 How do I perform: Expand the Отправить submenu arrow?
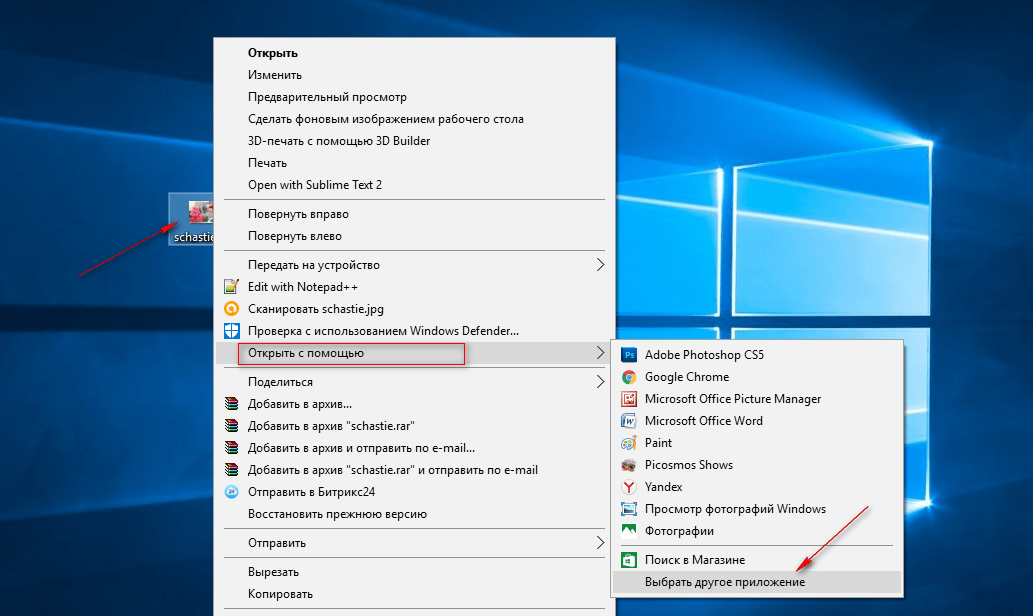tap(600, 543)
